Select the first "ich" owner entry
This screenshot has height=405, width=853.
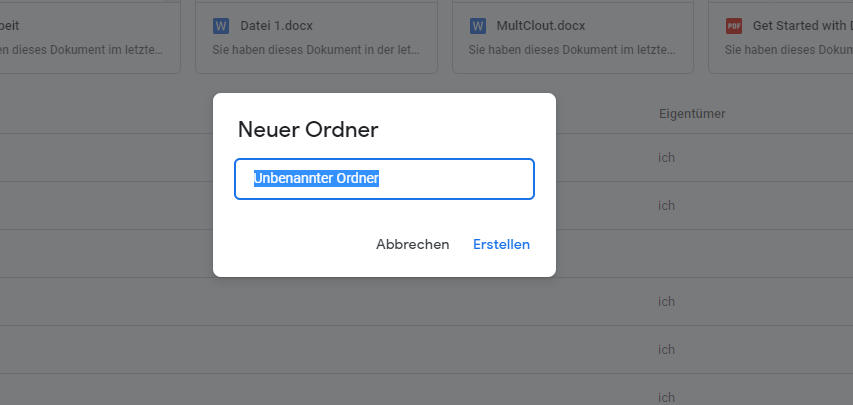pos(667,158)
